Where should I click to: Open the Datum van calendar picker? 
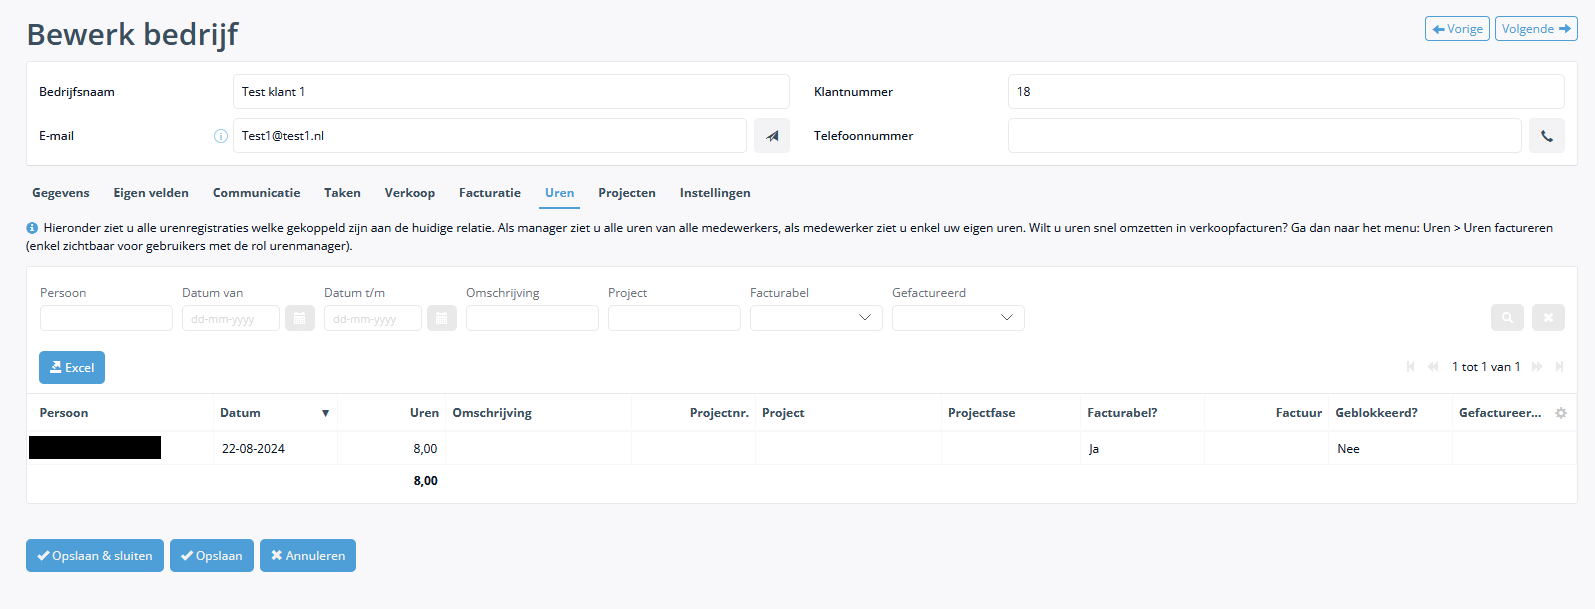point(300,318)
